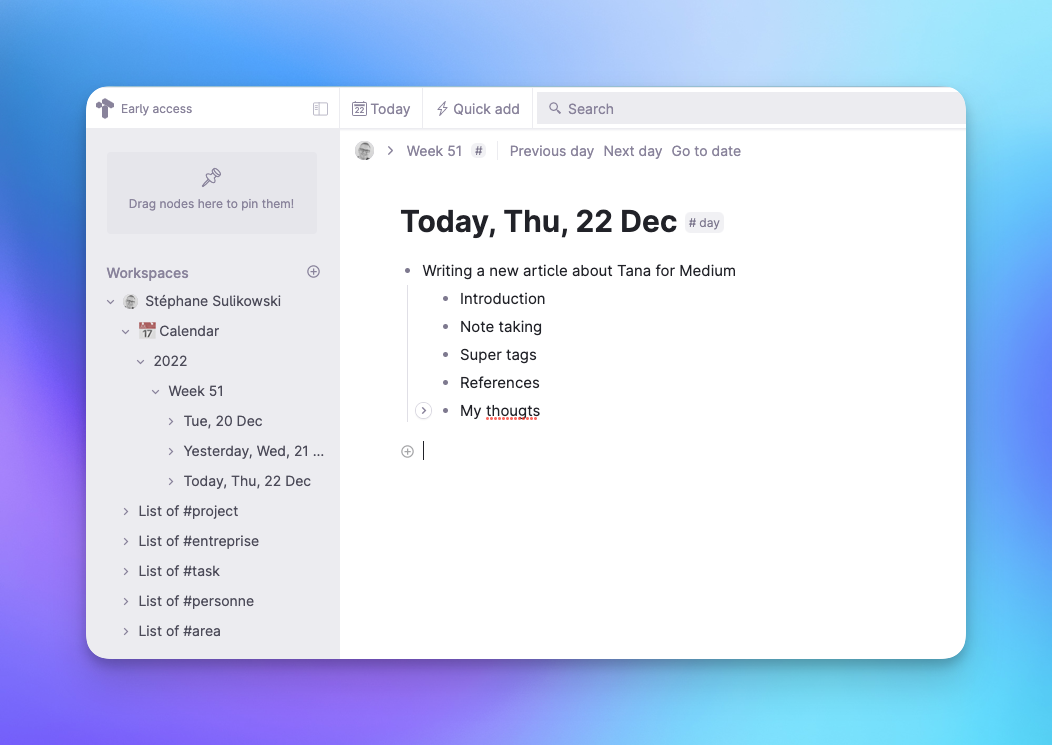Go to Next day

click(632, 151)
